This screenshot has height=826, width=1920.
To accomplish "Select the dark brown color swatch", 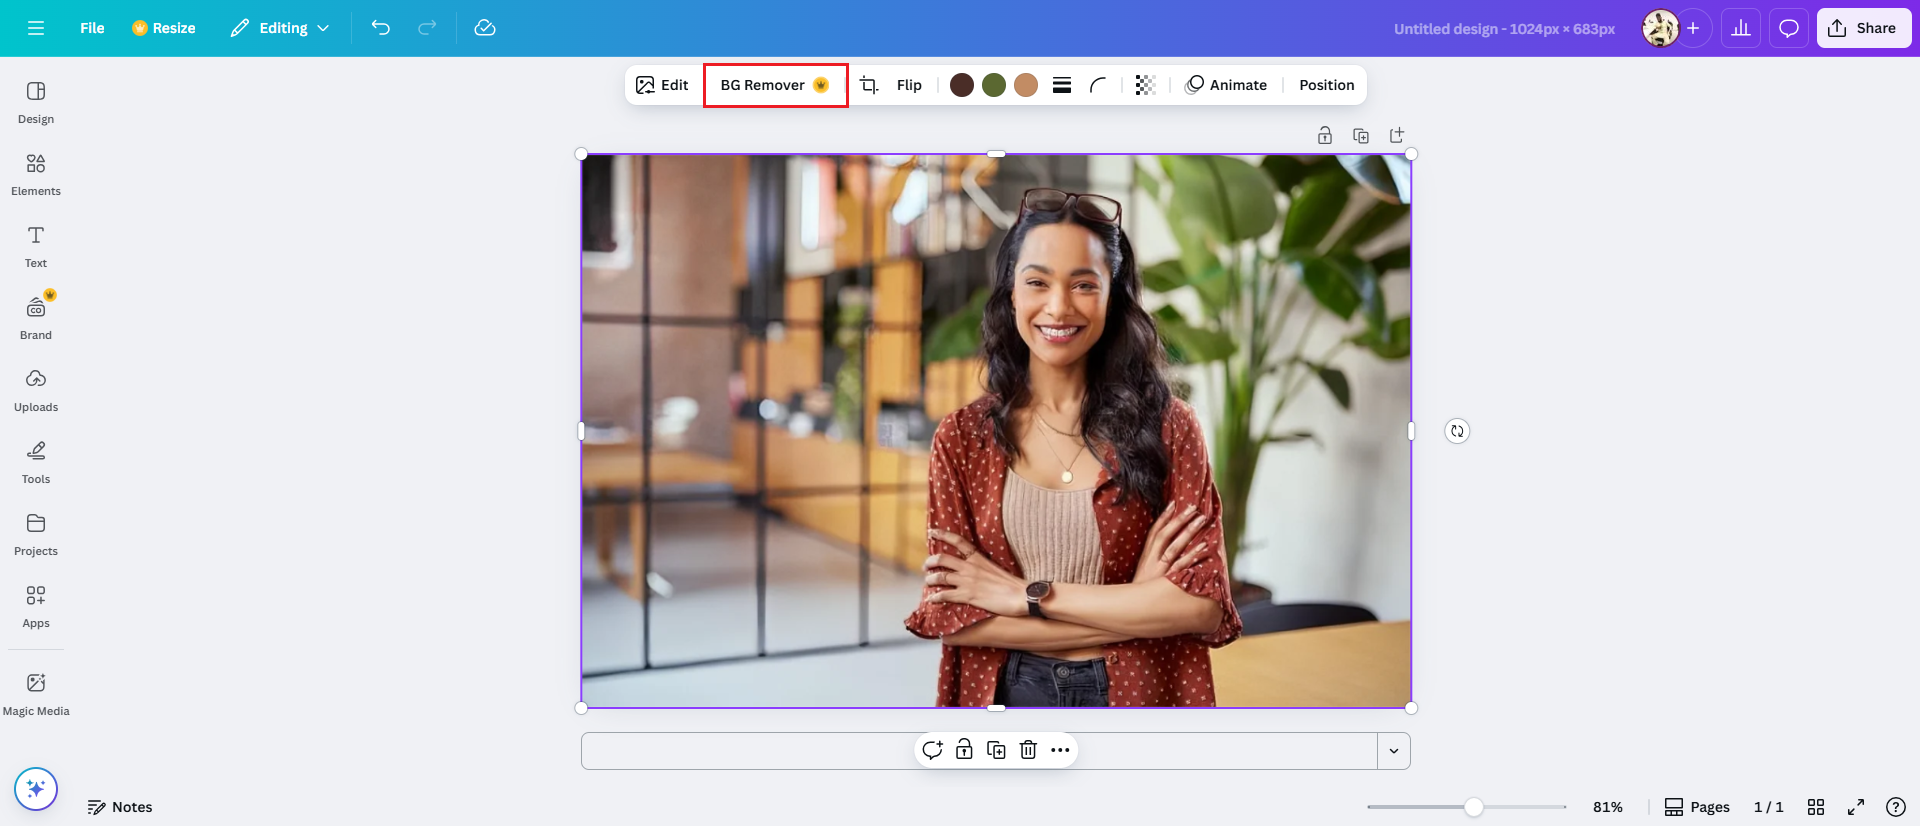I will click(x=962, y=85).
